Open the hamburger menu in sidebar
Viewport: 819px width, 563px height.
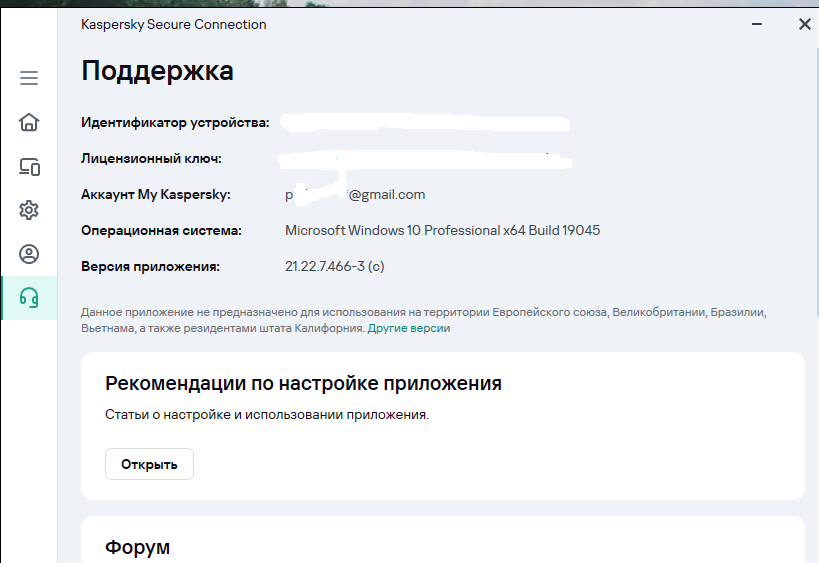point(29,78)
